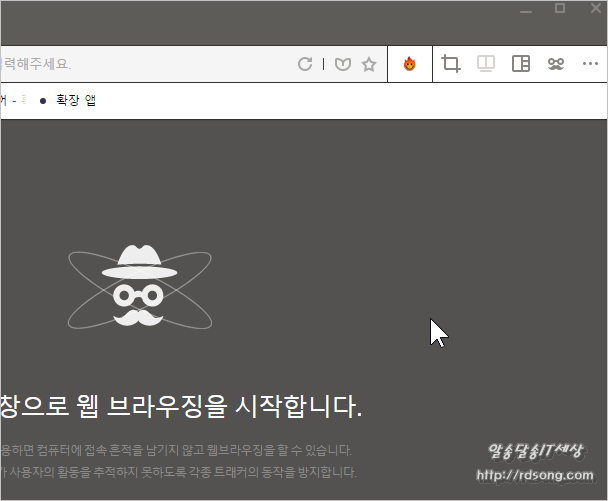Open the three-dot browser menu
This screenshot has height=501, width=608.
click(x=590, y=64)
